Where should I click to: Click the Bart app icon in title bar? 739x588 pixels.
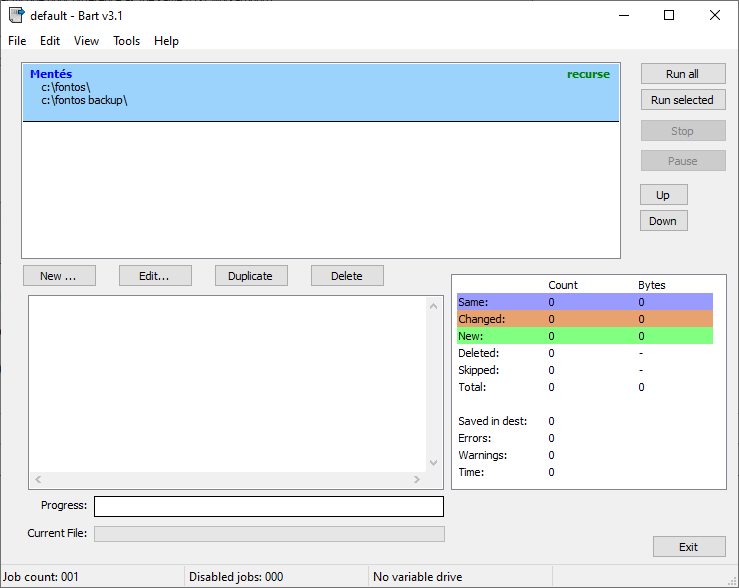pos(16,15)
